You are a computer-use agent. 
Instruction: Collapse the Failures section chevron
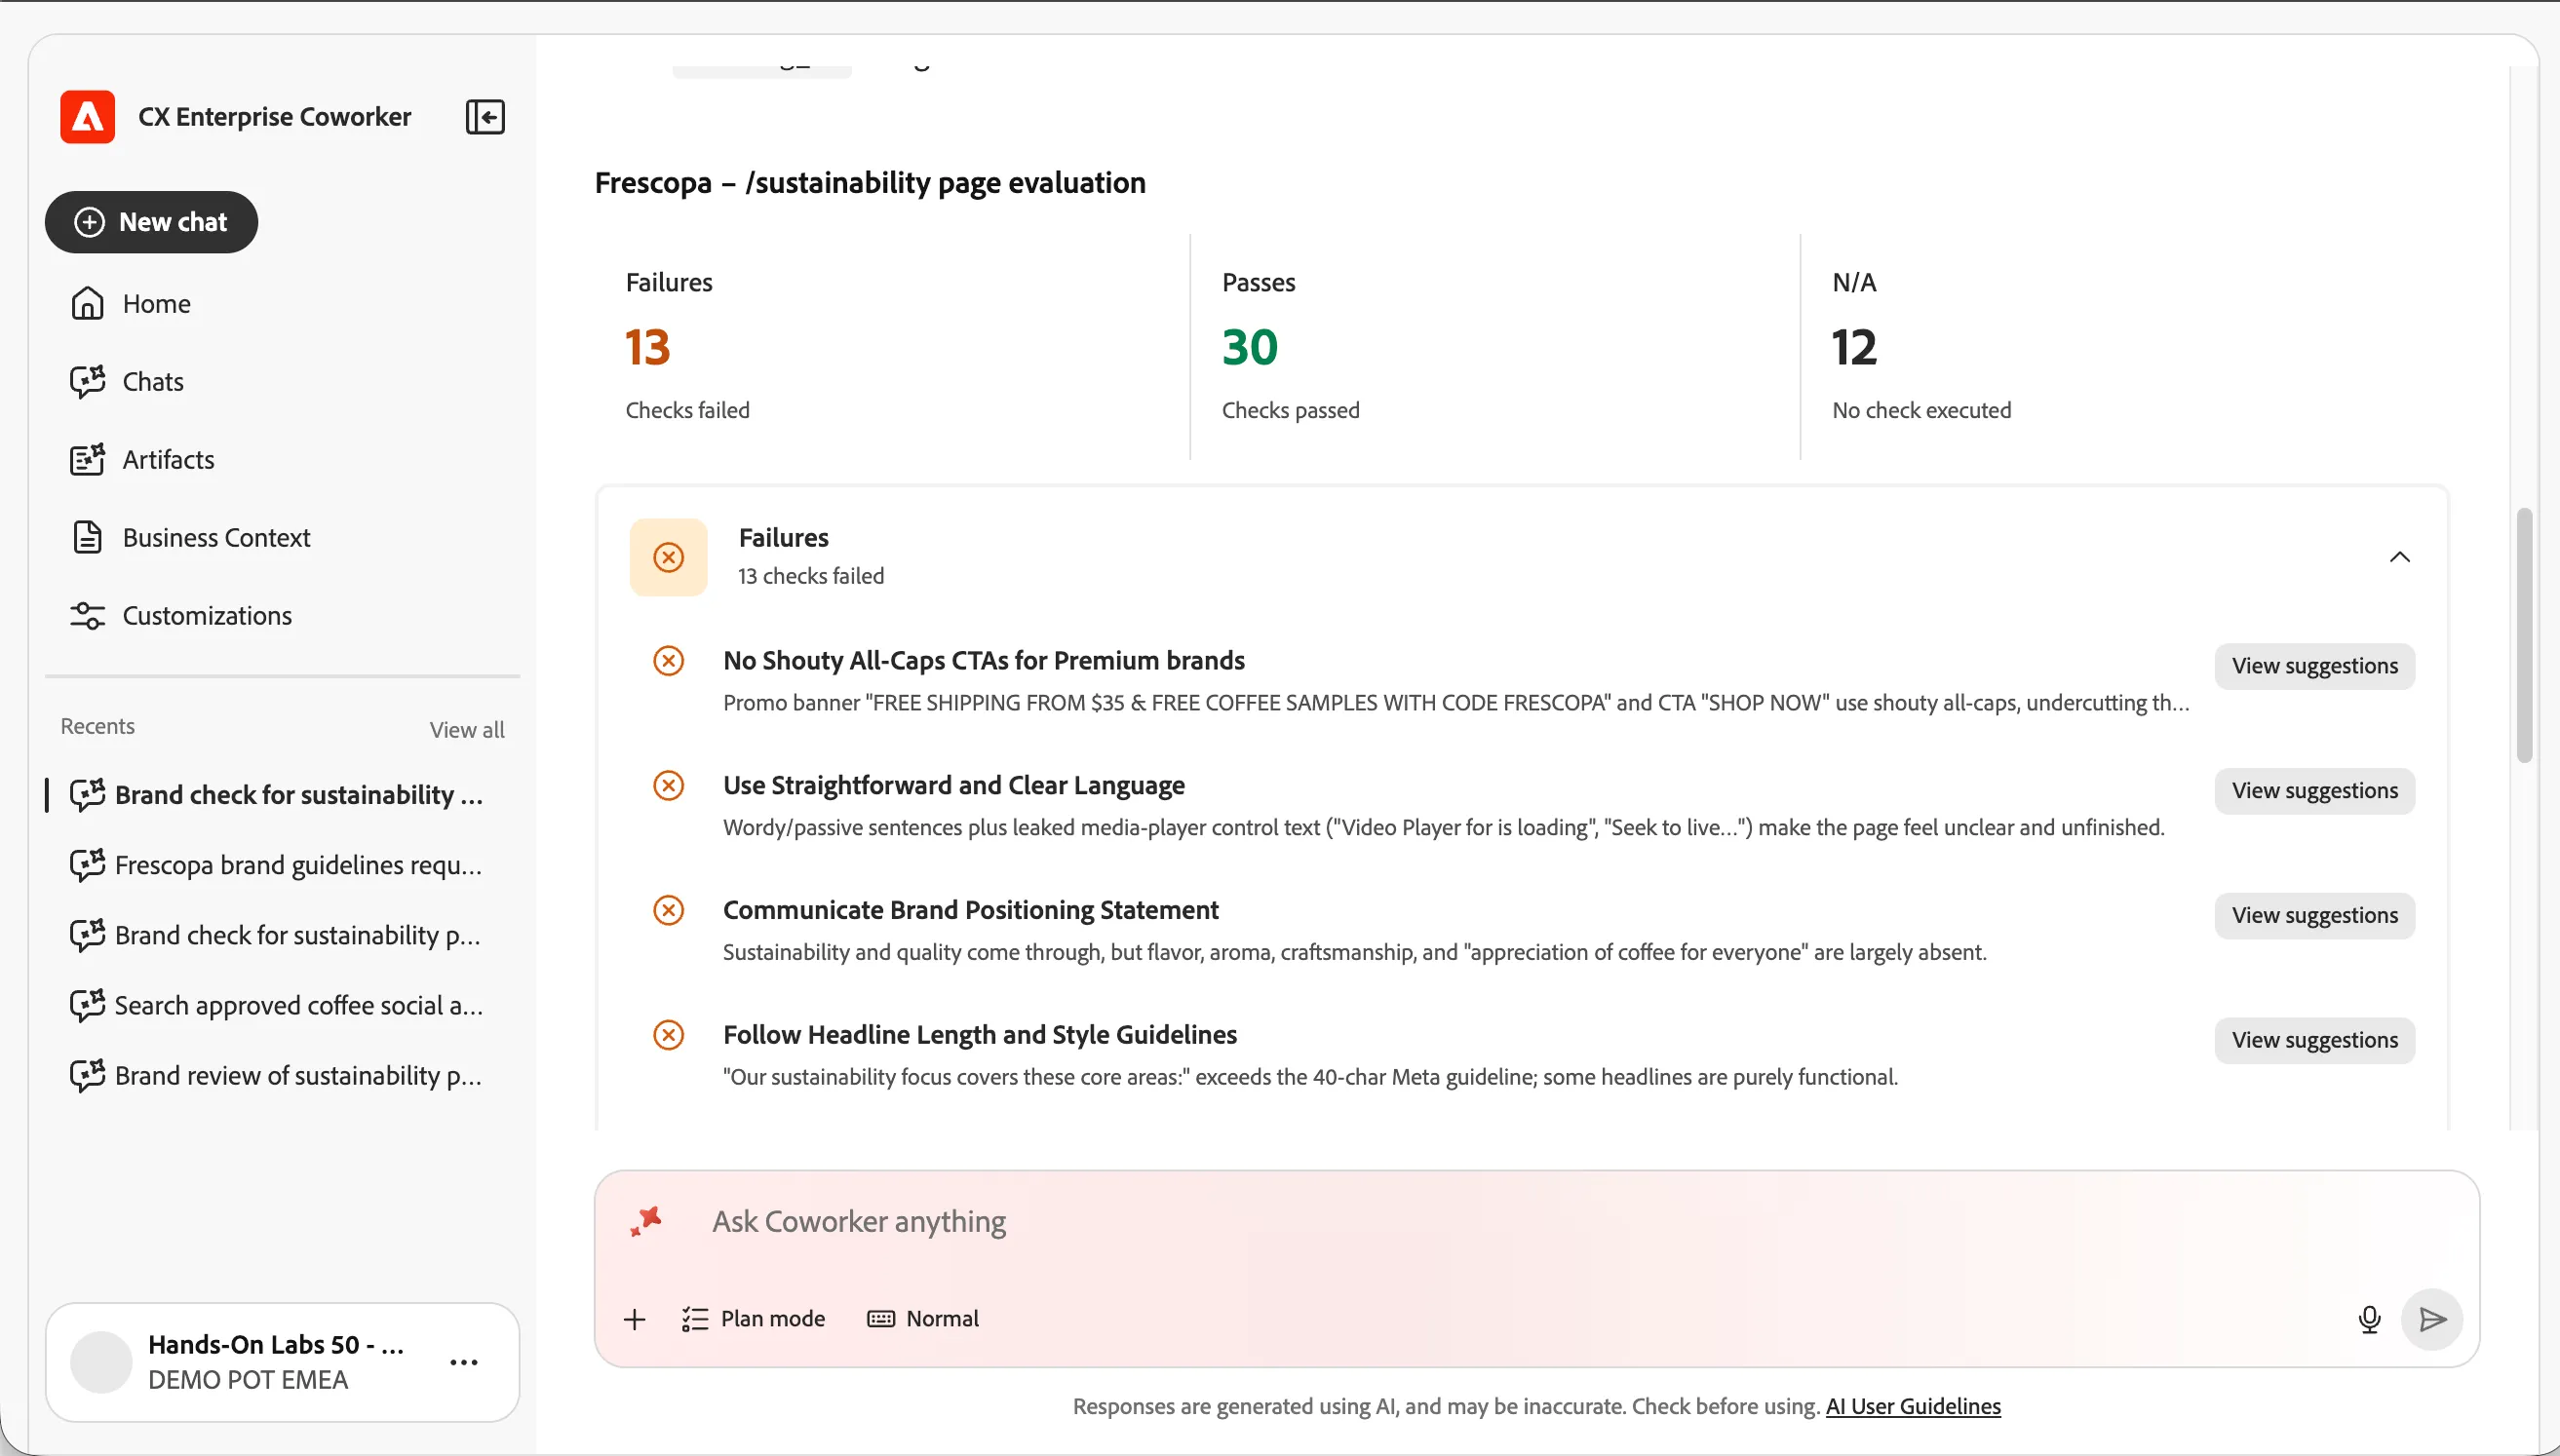coord(2399,557)
